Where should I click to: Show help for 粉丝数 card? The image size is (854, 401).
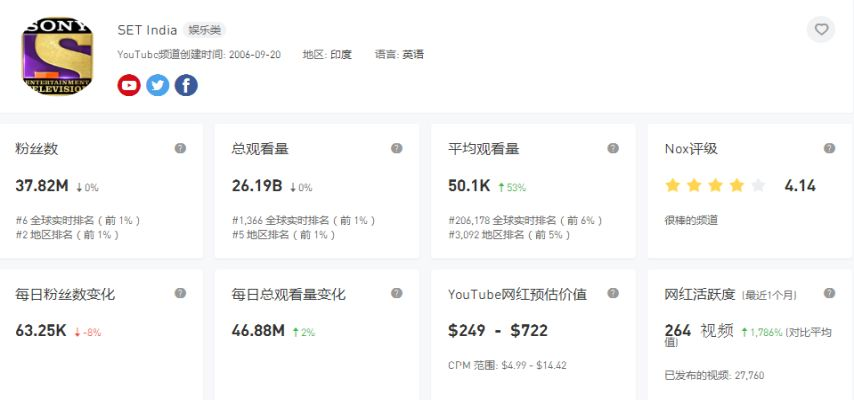(180, 148)
